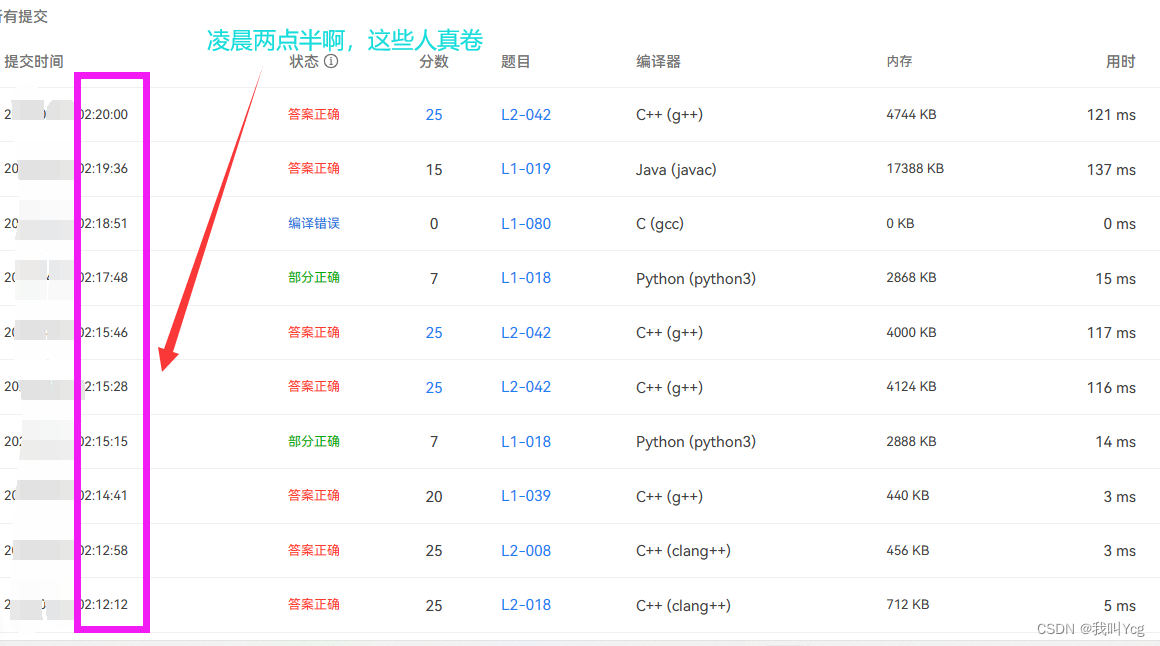
Task: Click the 部分正确 status at 02:15:15
Action: (x=313, y=441)
